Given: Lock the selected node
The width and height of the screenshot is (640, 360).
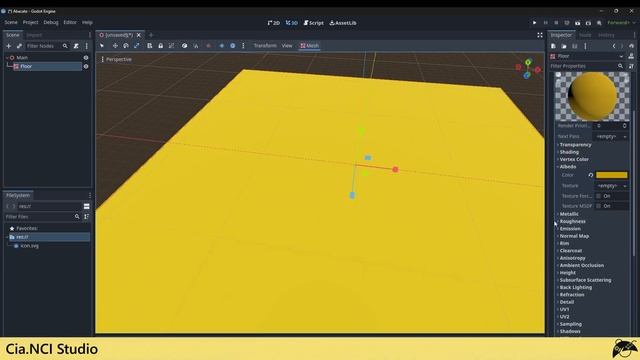Looking at the screenshot, I should click(x=161, y=46).
